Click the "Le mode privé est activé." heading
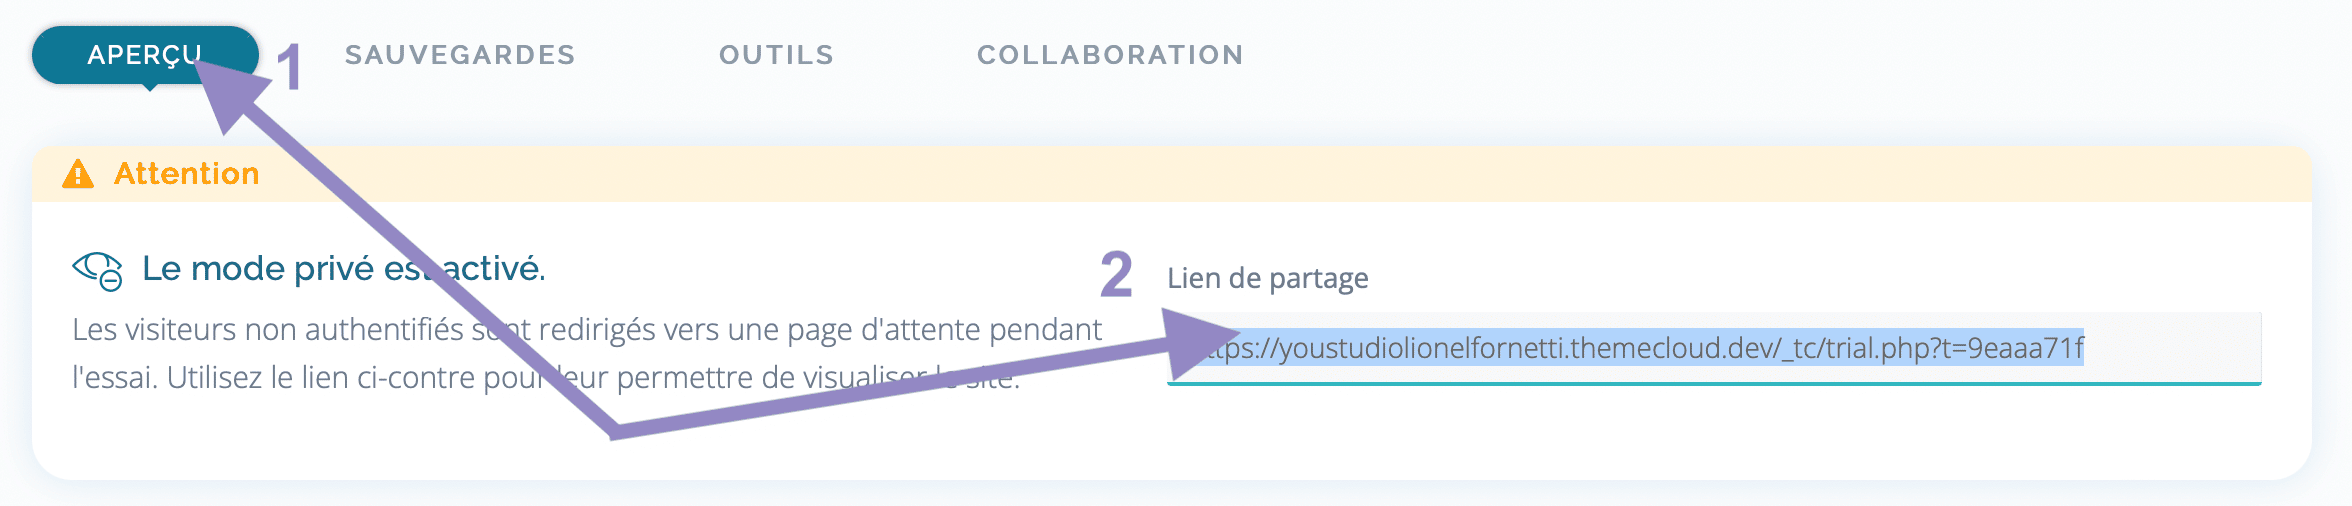2352x506 pixels. coord(343,268)
